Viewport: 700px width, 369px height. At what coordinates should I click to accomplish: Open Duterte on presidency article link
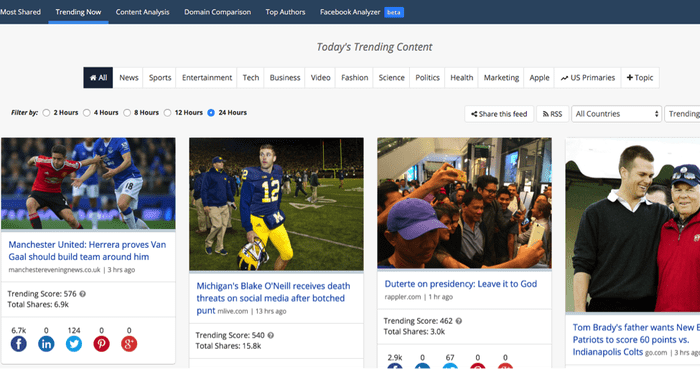461,284
